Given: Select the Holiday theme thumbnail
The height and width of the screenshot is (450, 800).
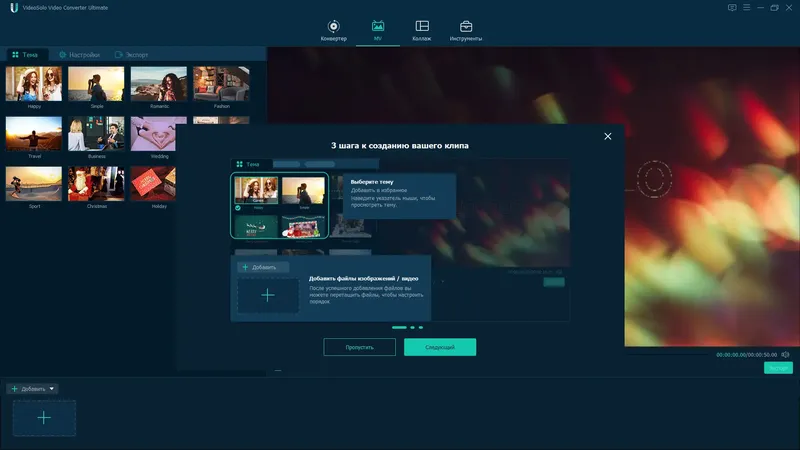Looking at the screenshot, I should 153,184.
